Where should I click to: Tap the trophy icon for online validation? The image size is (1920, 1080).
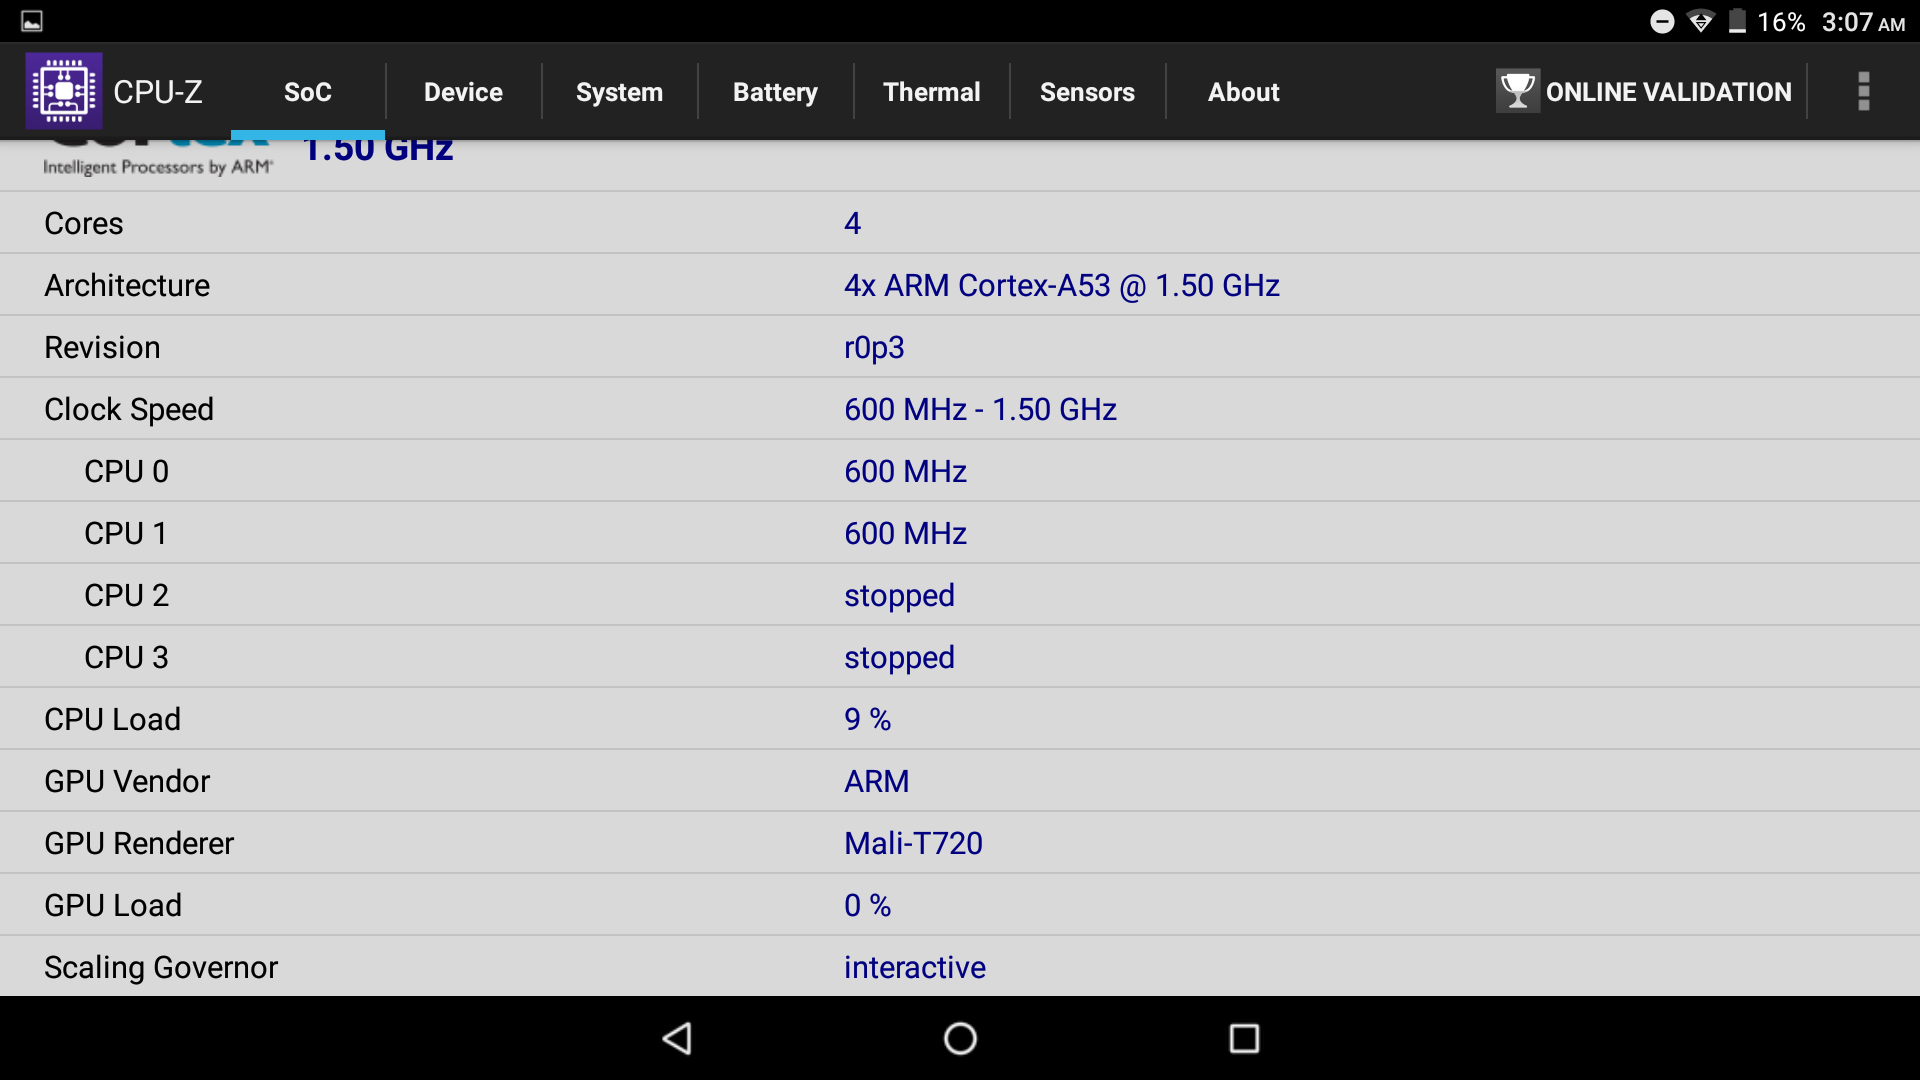(1517, 91)
